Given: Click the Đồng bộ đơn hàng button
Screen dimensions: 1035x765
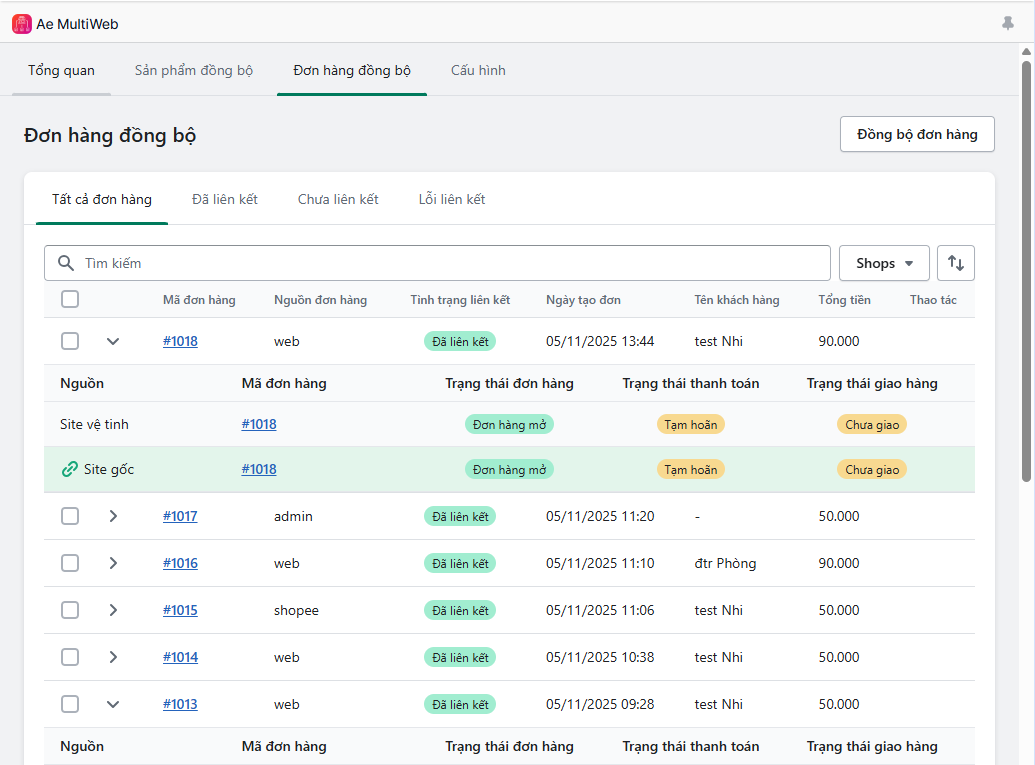Looking at the screenshot, I should tap(917, 134).
